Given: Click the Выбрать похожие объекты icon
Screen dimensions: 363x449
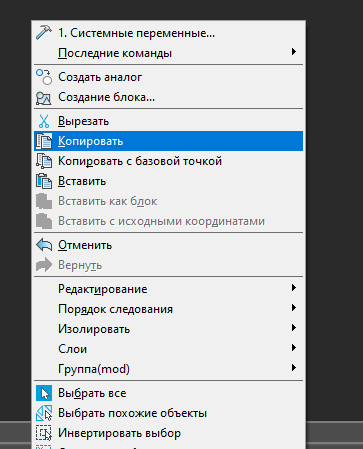Looking at the screenshot, I should (x=44, y=413).
